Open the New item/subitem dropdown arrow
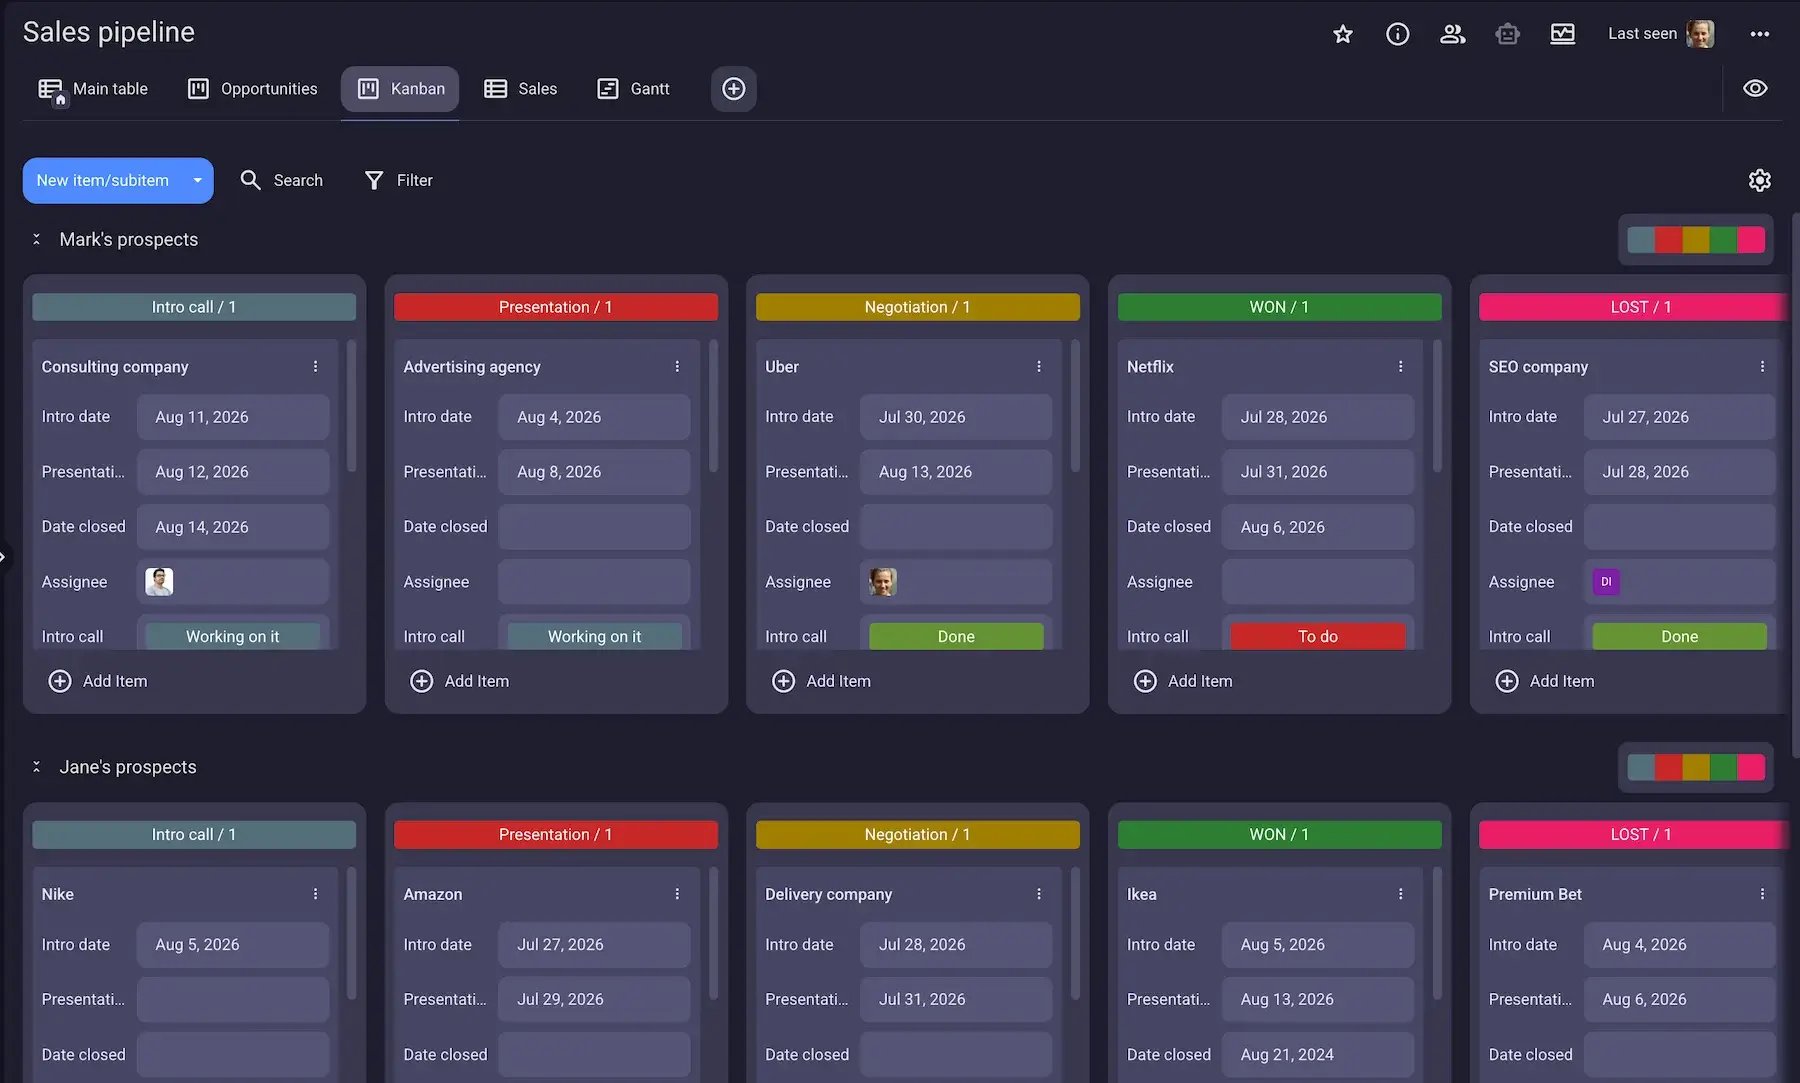 198,180
